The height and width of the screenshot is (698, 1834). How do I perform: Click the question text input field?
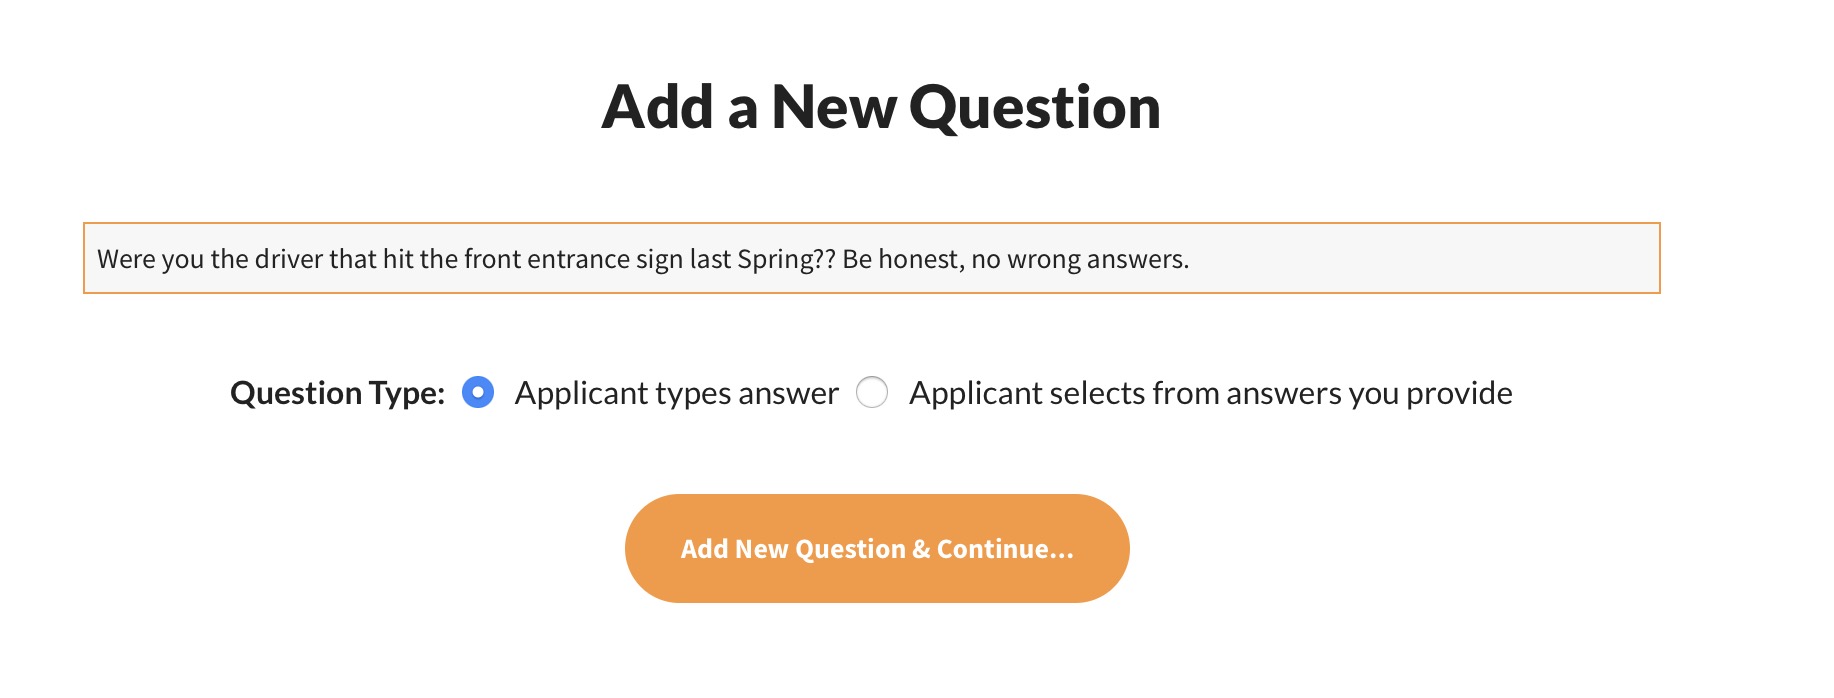tap(870, 259)
